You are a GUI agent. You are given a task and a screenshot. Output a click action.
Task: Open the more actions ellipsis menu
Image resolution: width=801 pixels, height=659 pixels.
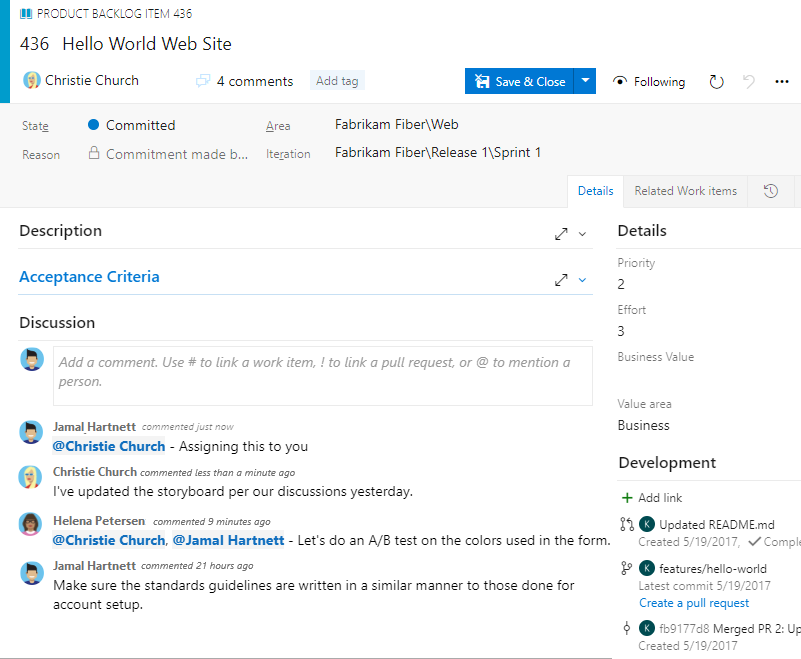click(782, 81)
